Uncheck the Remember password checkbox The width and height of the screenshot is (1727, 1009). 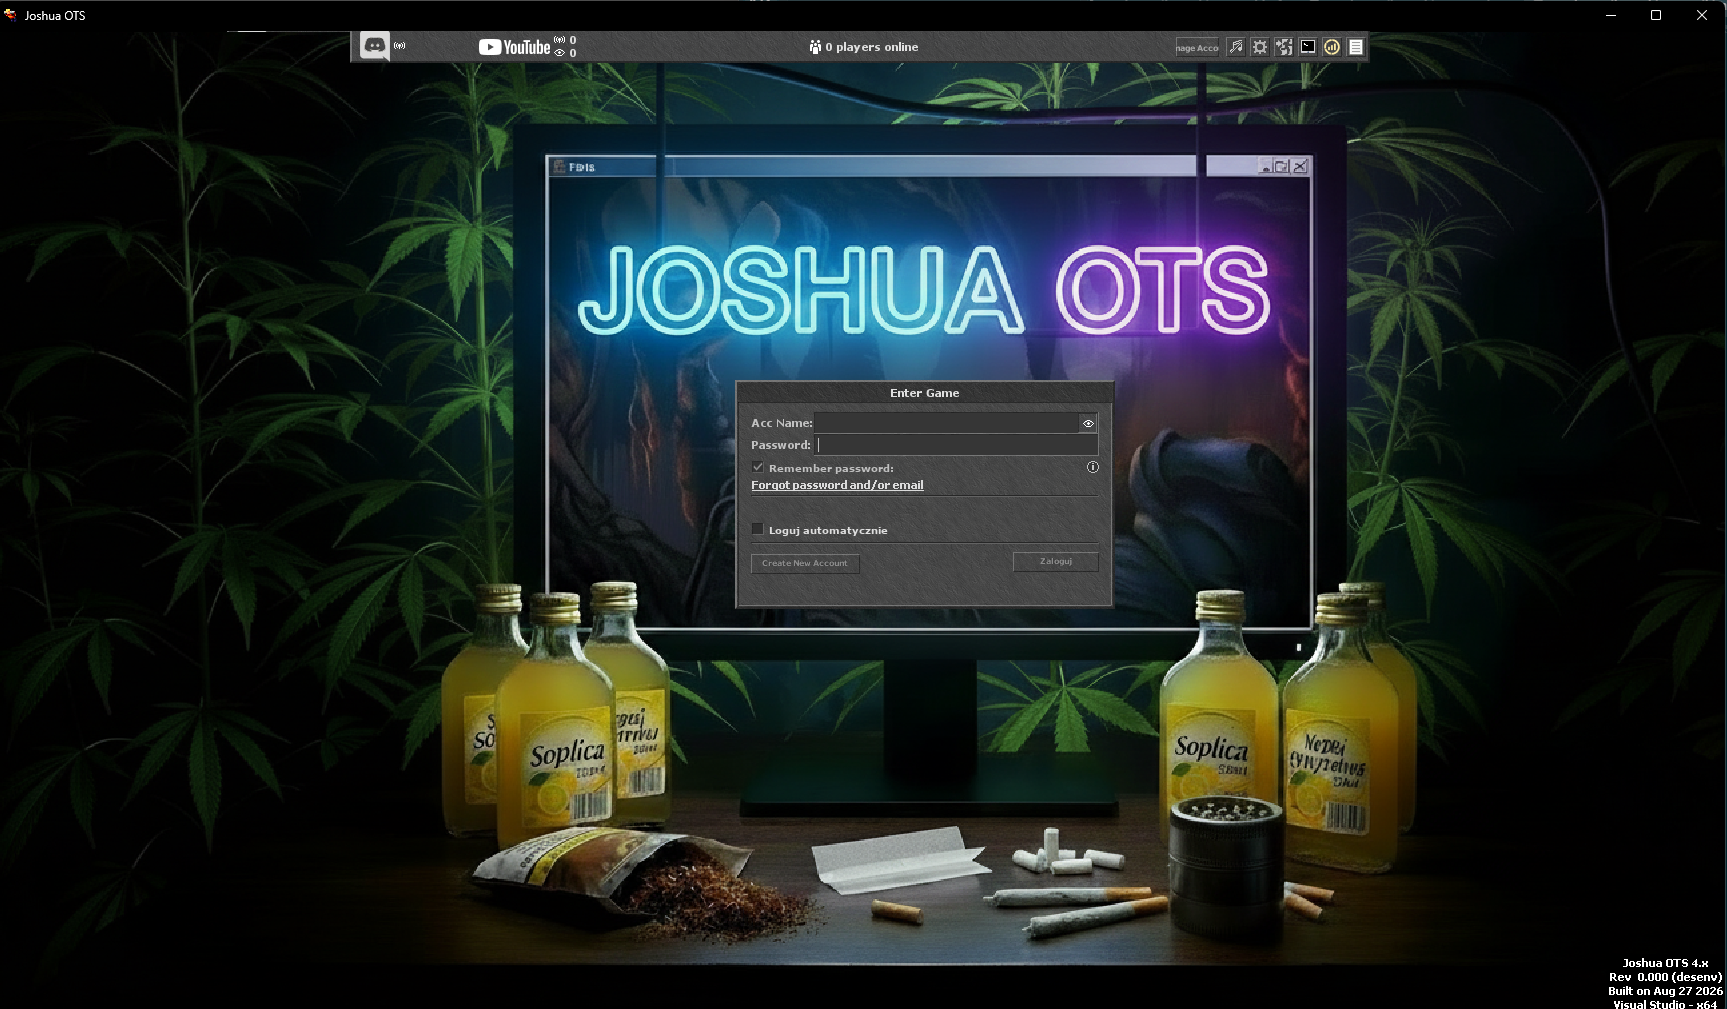(758, 467)
